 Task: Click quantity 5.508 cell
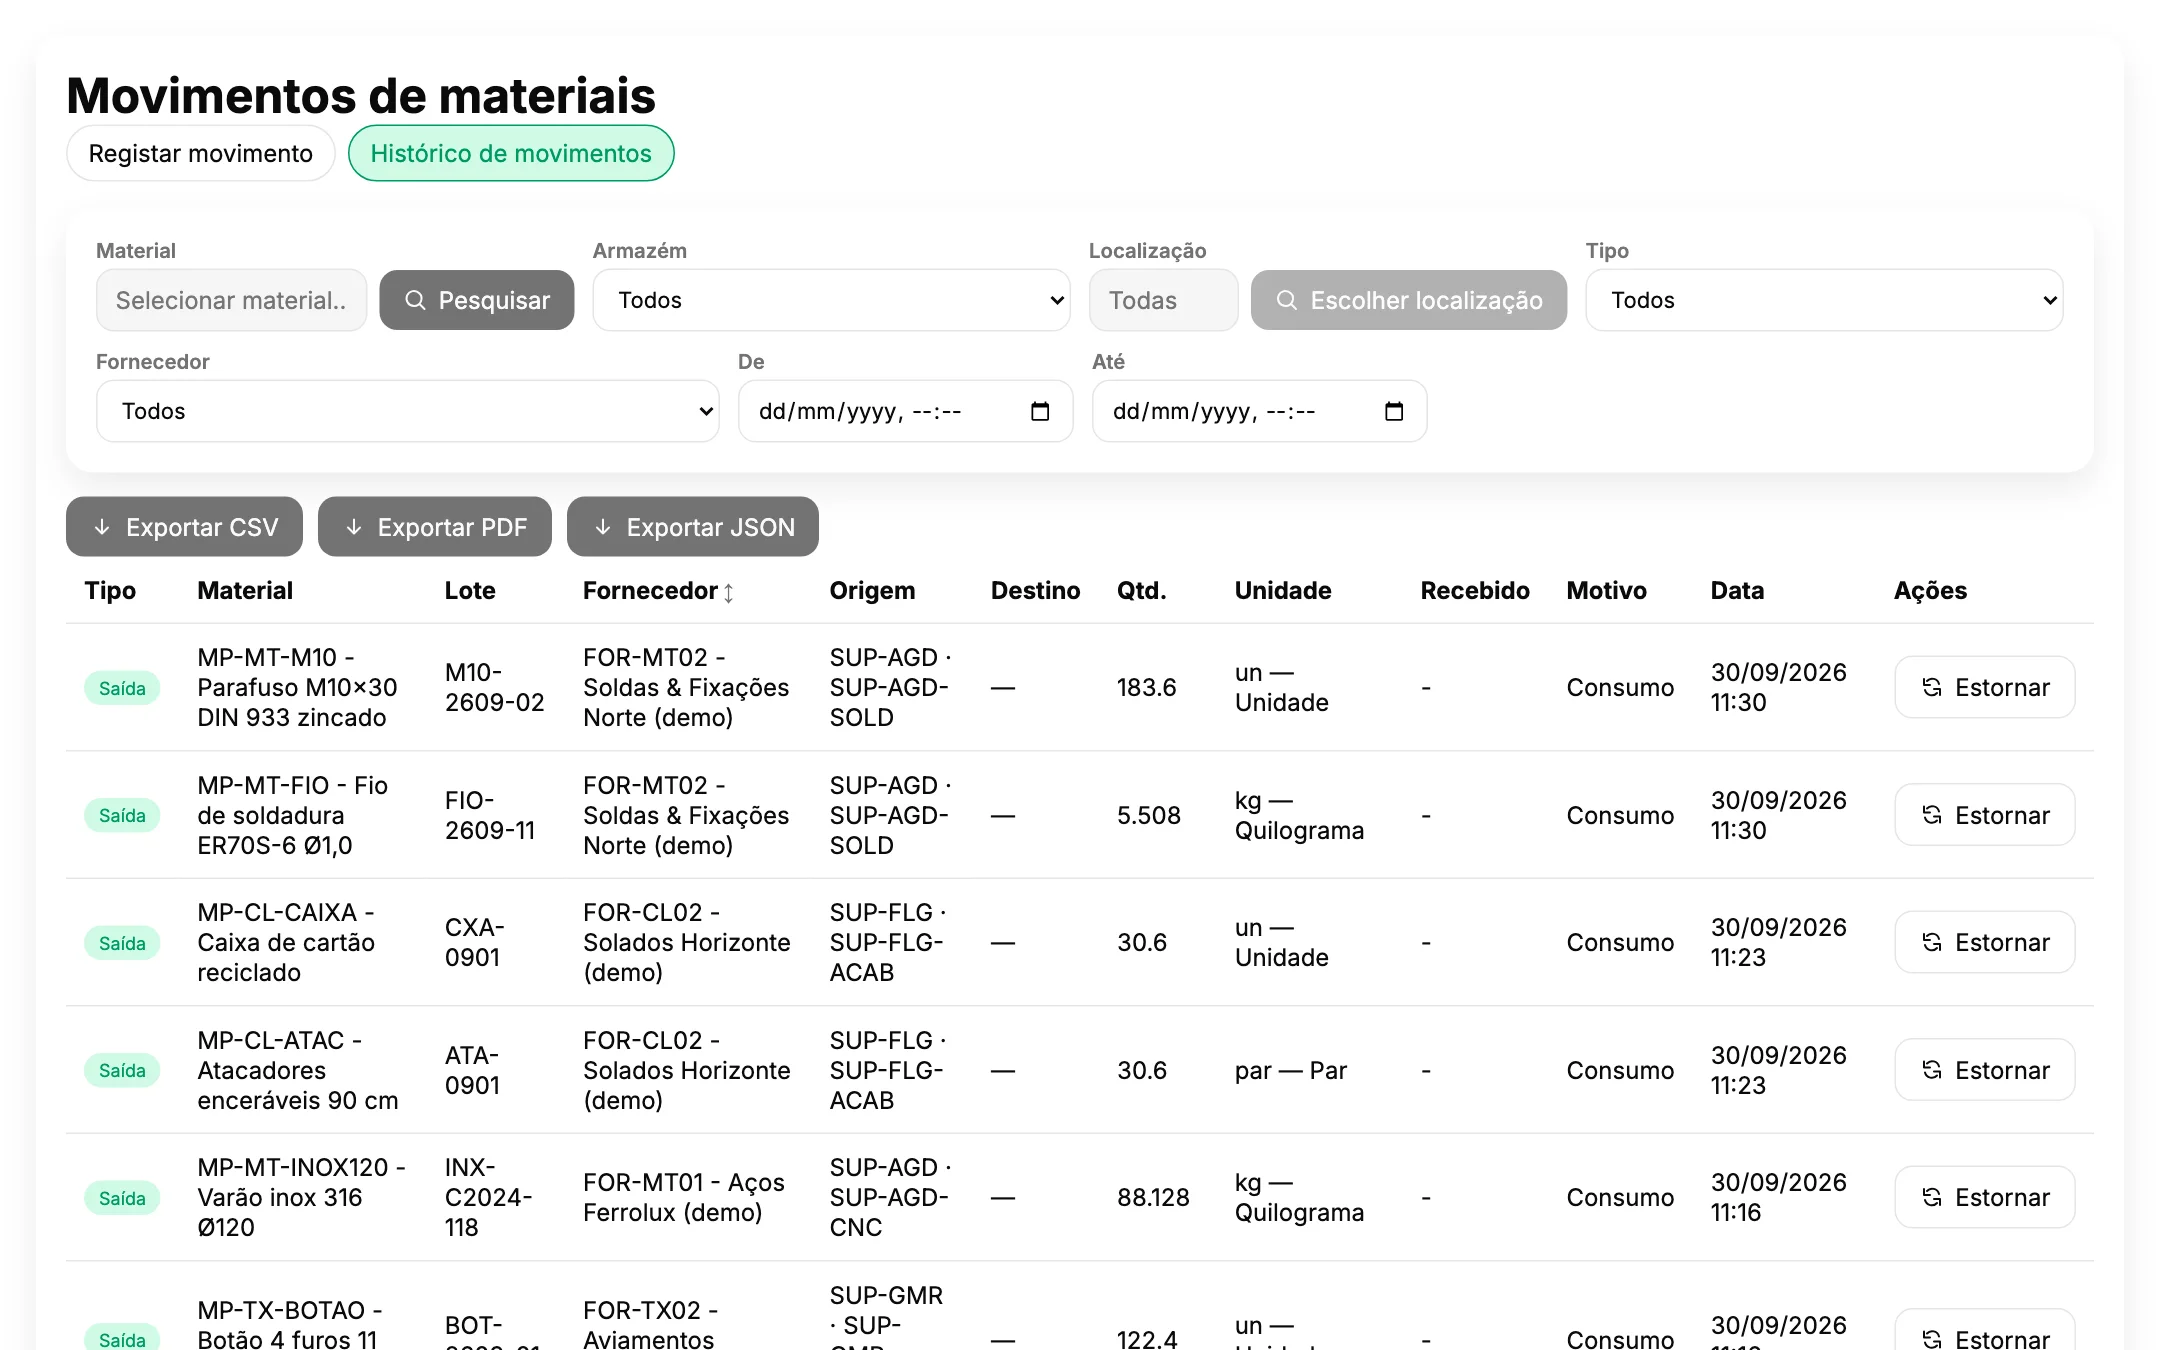[x=1148, y=815]
